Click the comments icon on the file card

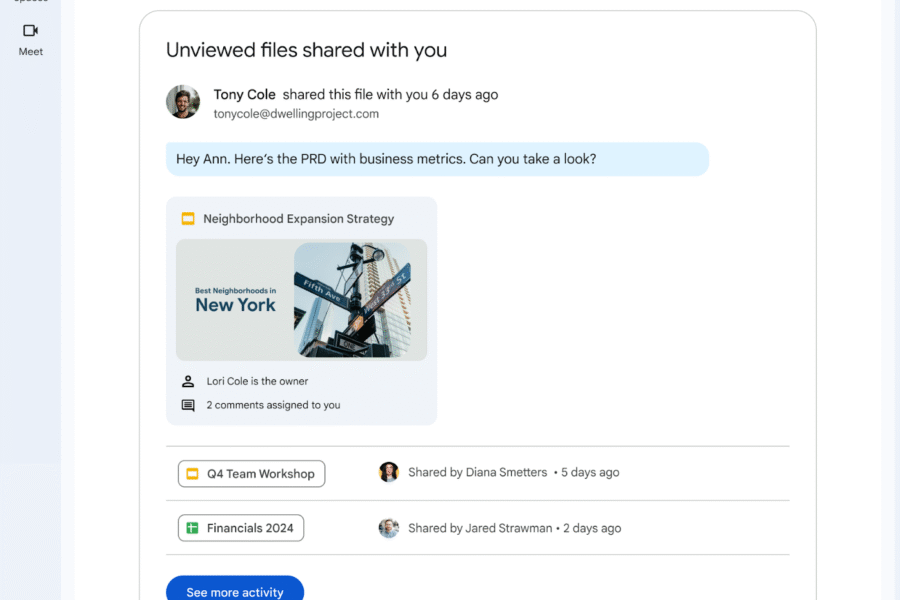(x=188, y=405)
